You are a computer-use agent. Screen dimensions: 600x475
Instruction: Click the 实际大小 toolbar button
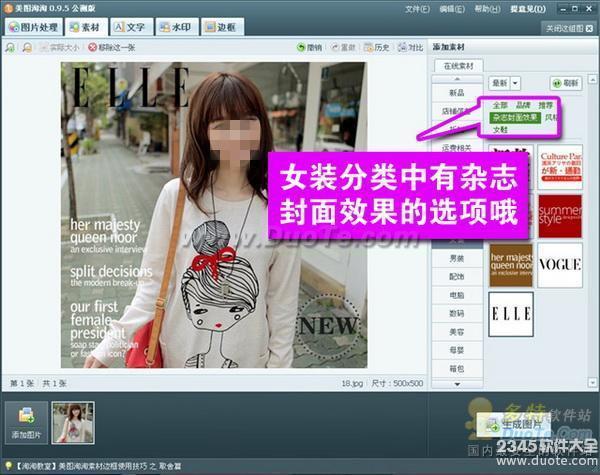point(59,47)
